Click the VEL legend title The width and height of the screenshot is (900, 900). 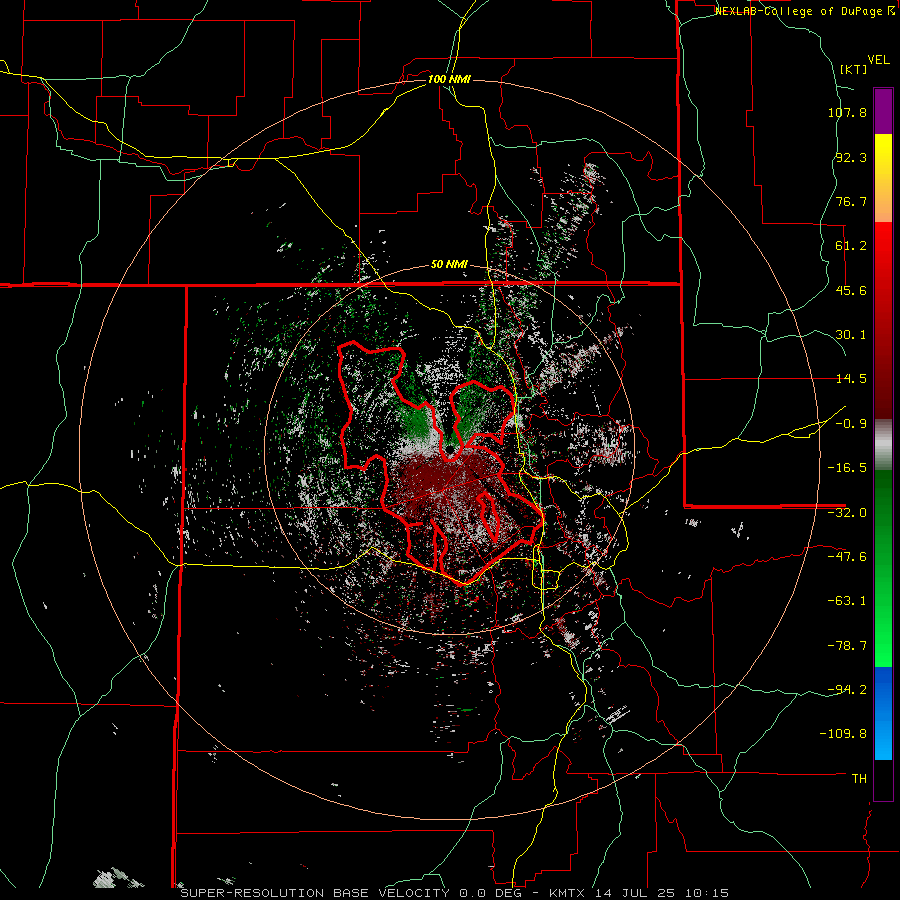879,60
